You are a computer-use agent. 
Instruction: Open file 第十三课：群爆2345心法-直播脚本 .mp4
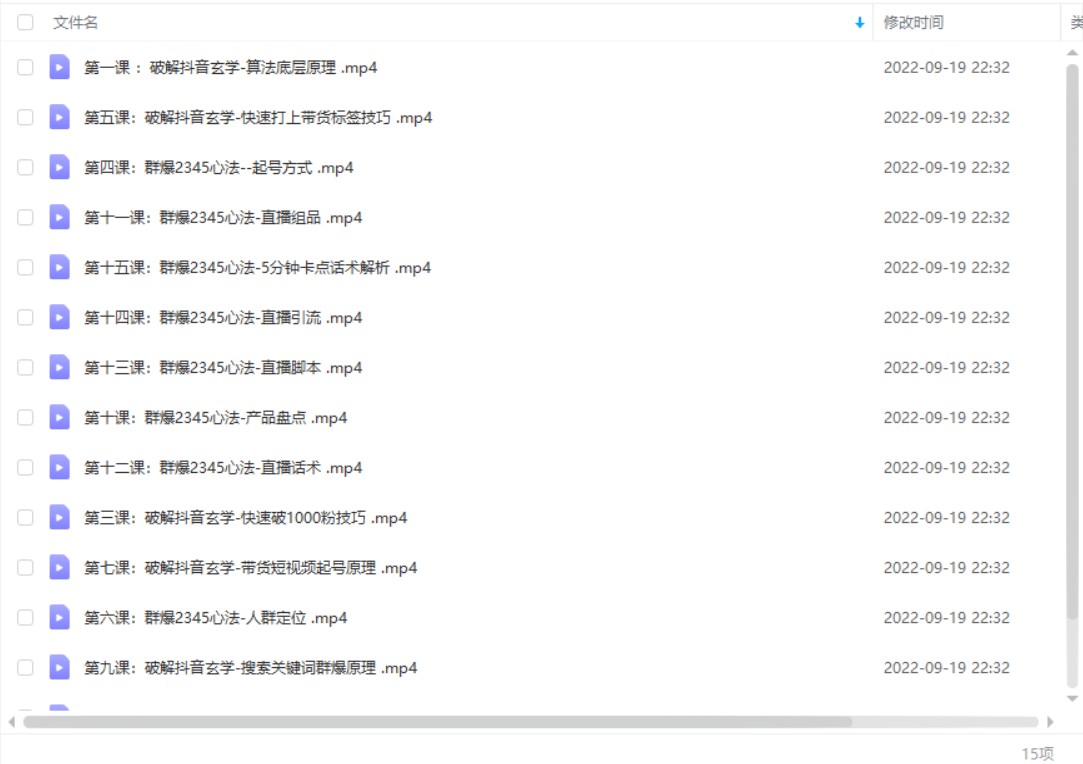click(223, 367)
